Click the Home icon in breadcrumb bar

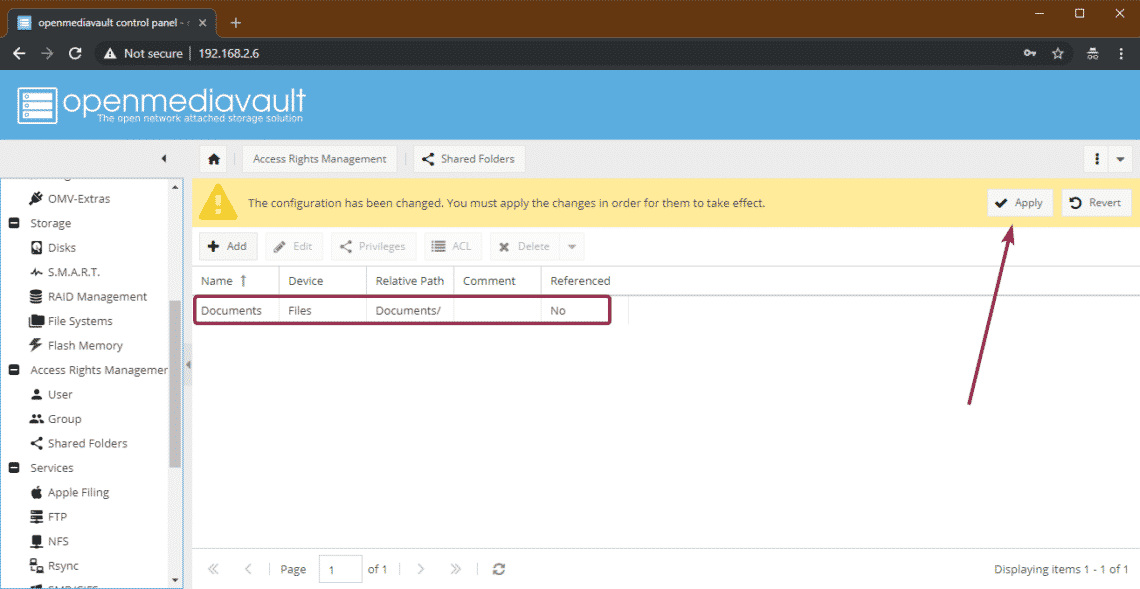tap(212, 159)
